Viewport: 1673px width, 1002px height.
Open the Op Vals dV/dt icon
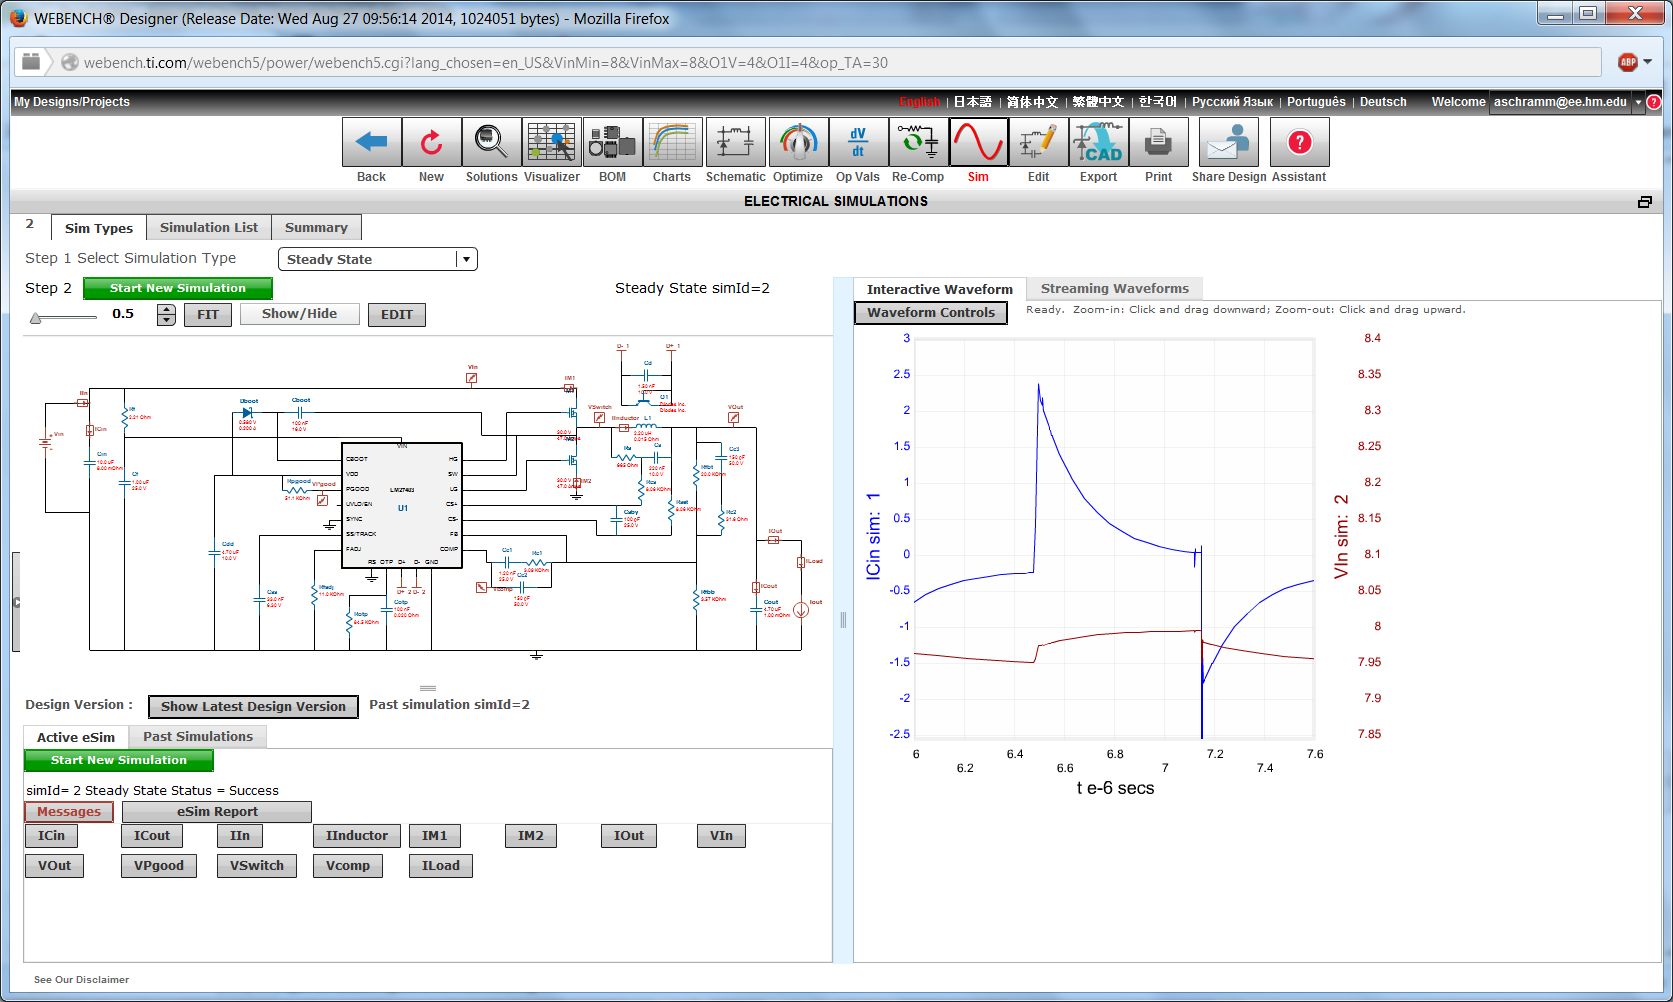(x=858, y=142)
